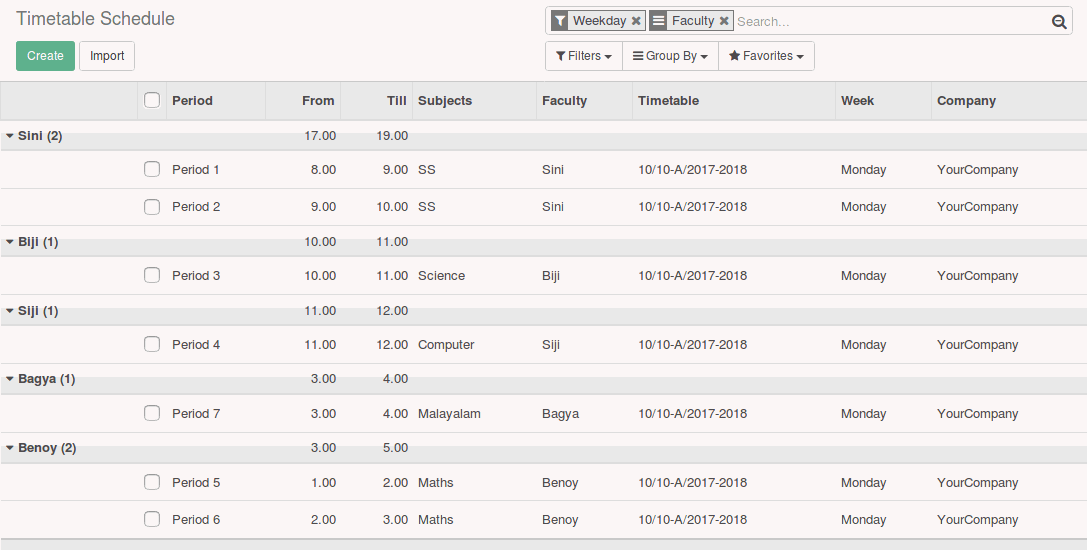The width and height of the screenshot is (1087, 550).
Task: Sort by the Subjects column header
Action: click(445, 100)
